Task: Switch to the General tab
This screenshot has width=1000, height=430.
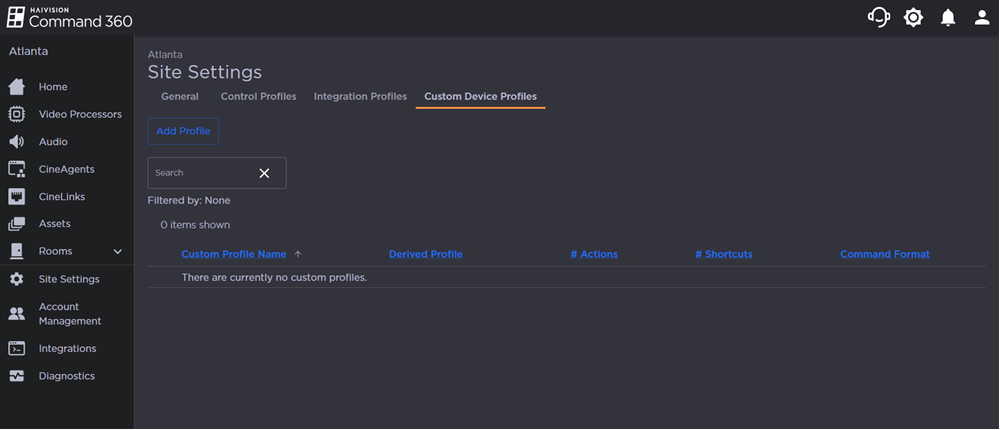Action: pos(180,96)
